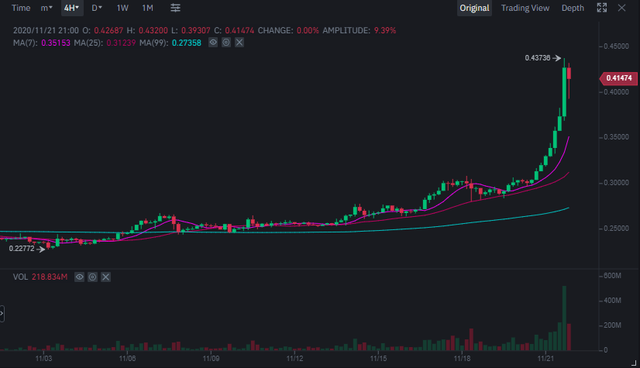Click the chart resize corner handle
The height and width of the screenshot is (368, 640).
(x=634, y=362)
